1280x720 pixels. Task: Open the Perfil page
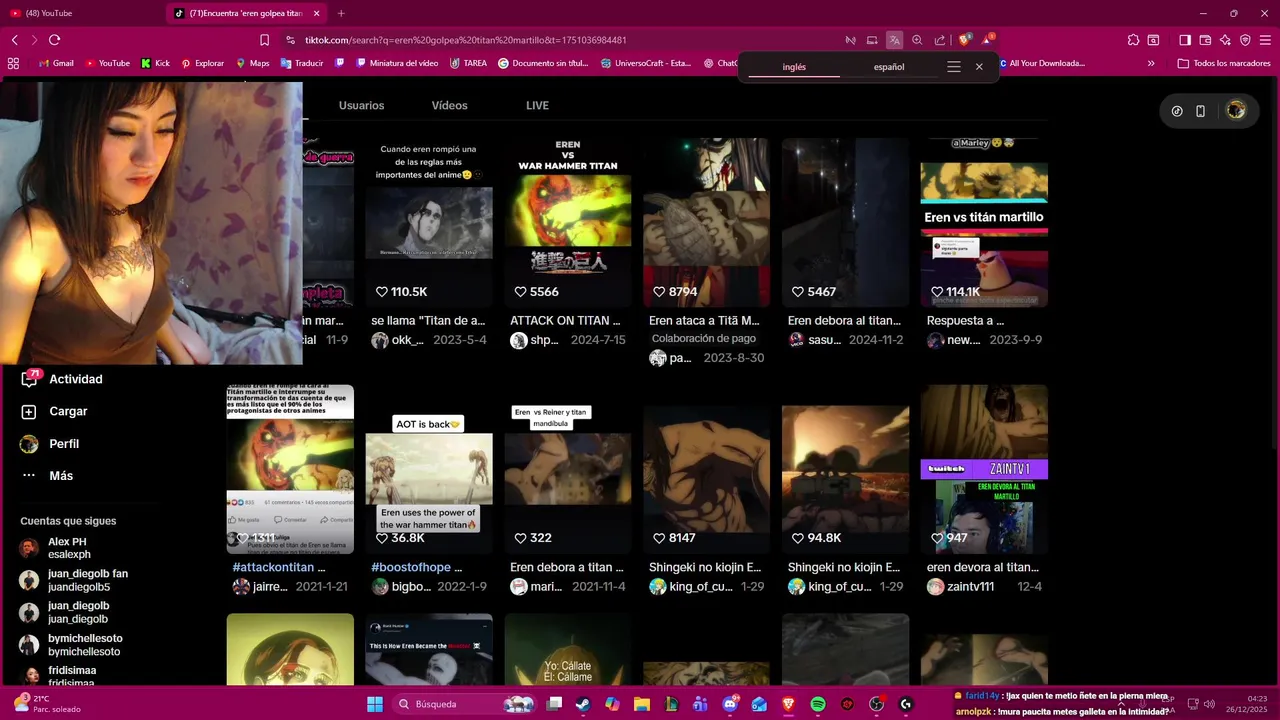coord(63,444)
